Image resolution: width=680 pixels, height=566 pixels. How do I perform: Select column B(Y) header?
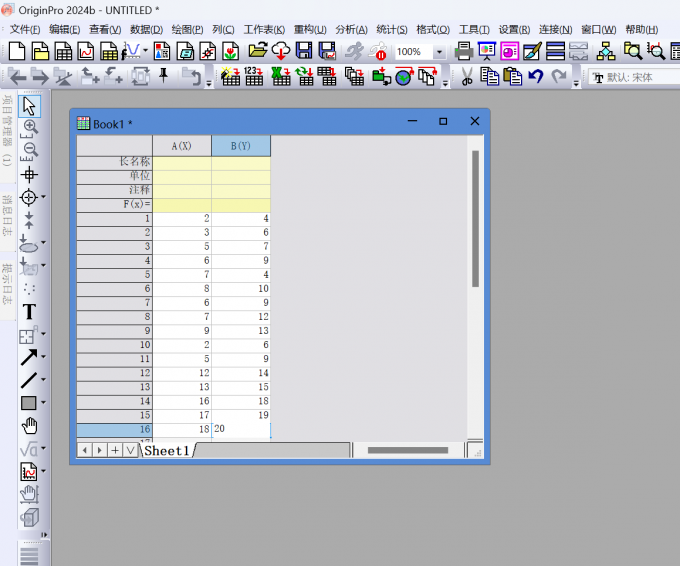pos(241,146)
